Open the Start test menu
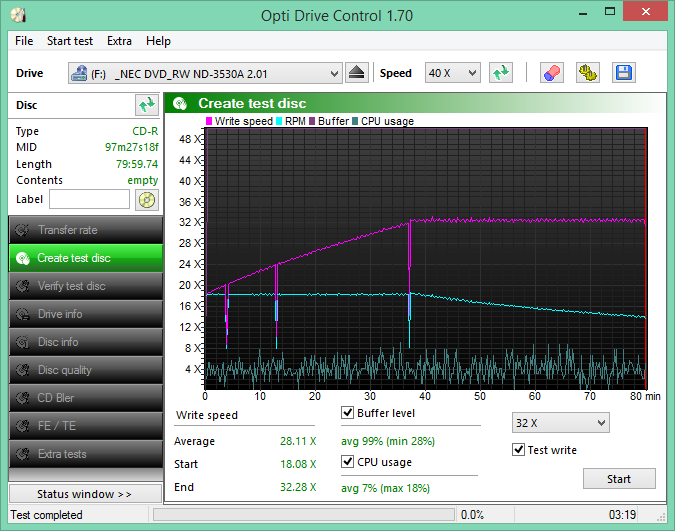Viewport: 675px width, 531px height. point(70,41)
